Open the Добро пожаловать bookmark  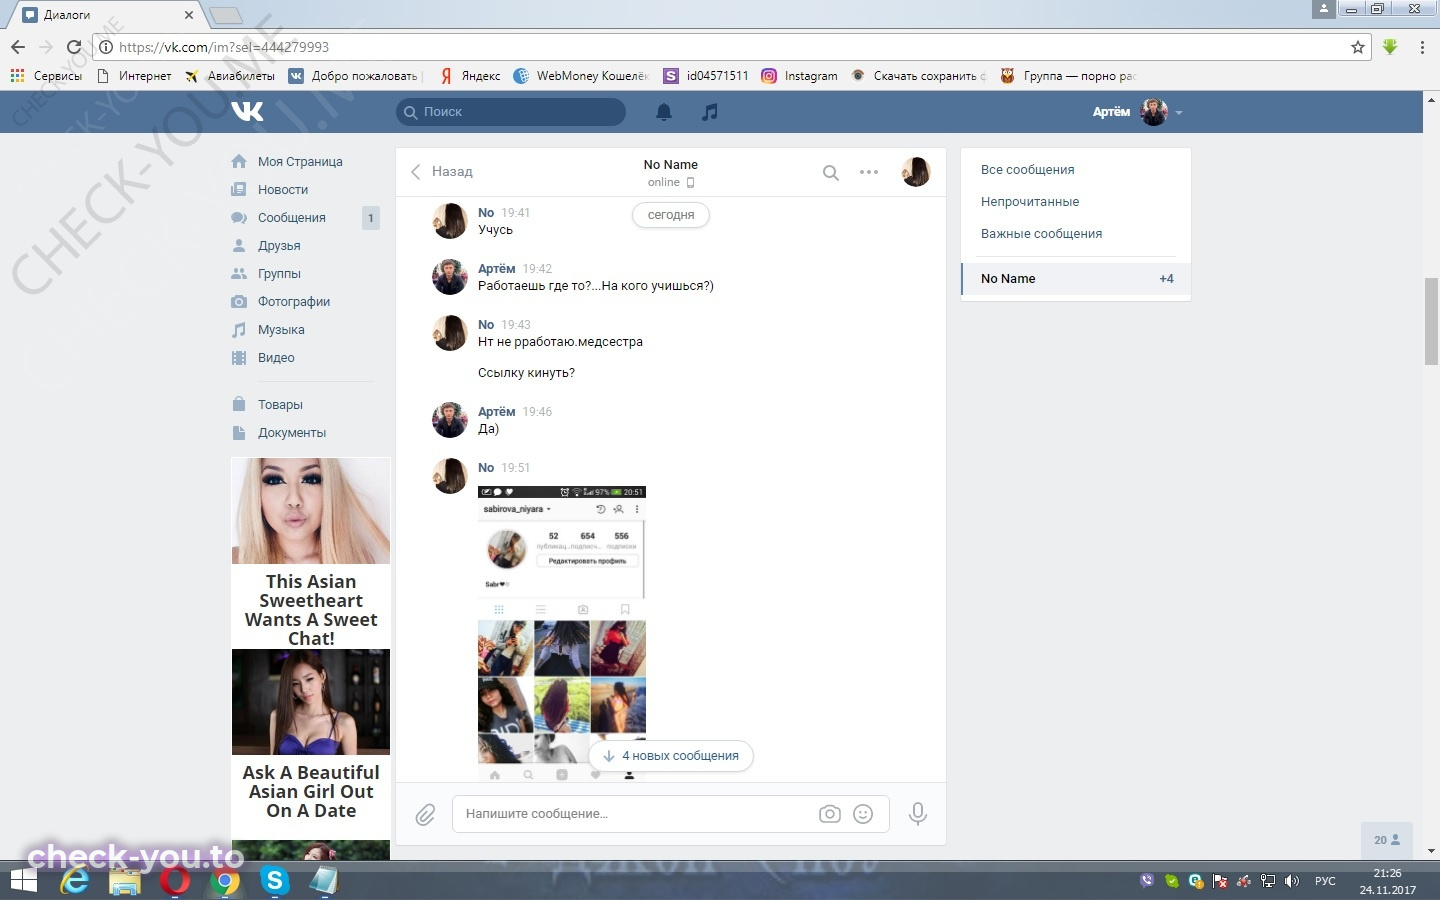coord(354,75)
